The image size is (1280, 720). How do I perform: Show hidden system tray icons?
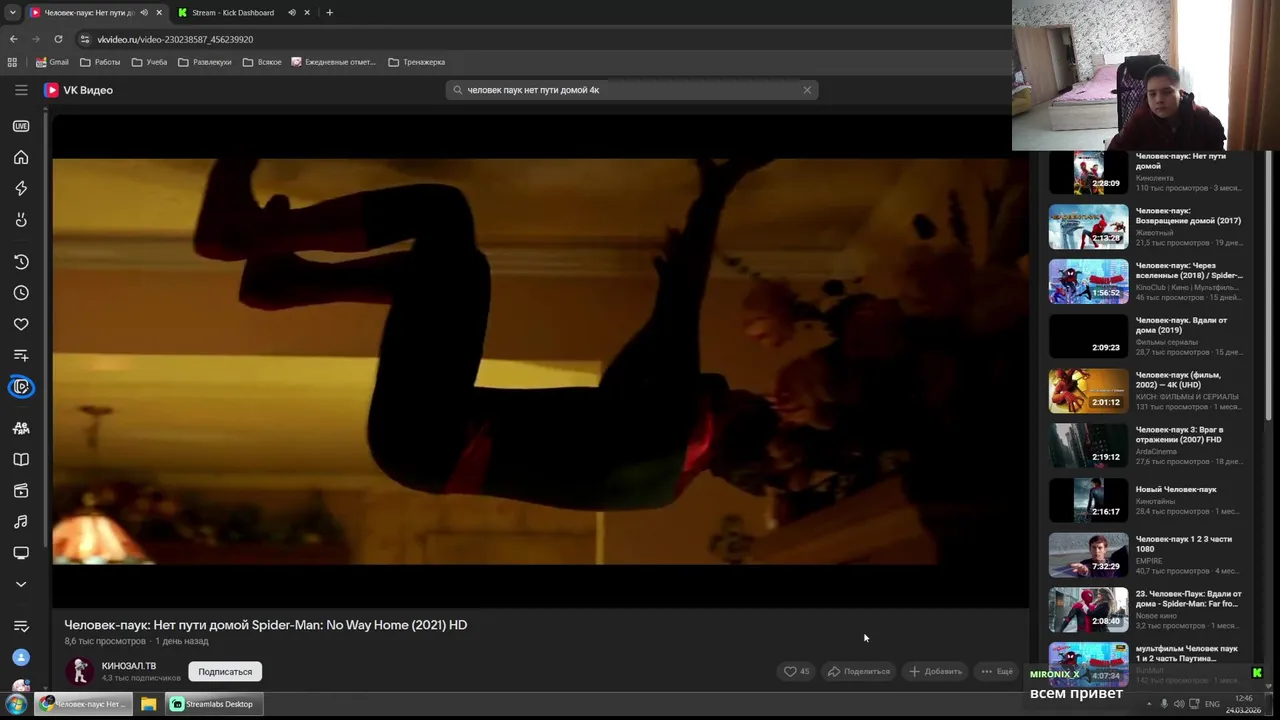point(1149,704)
